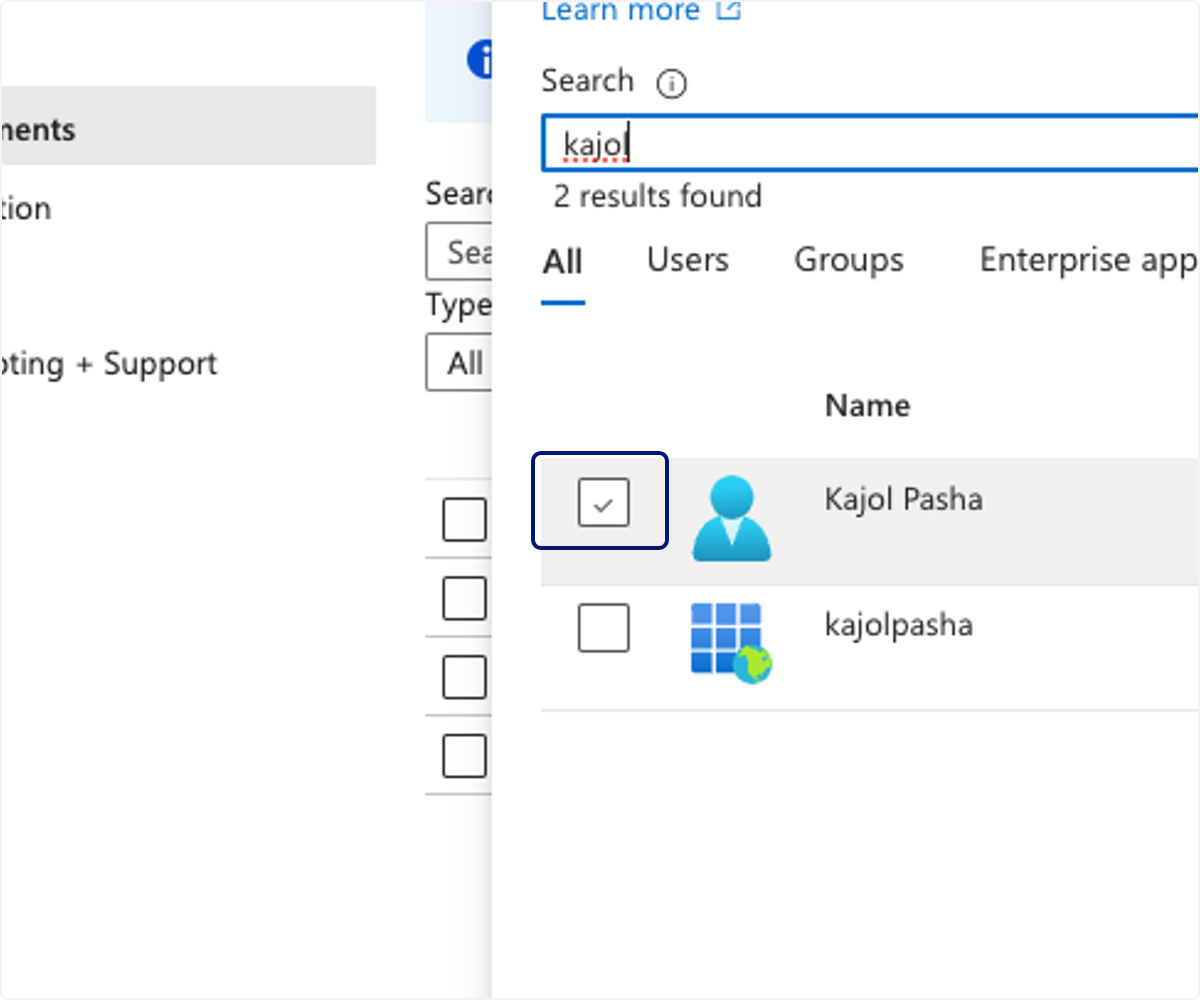This screenshot has height=1000, width=1200.
Task: Open the Type All dropdown behind the panel
Action: (459, 362)
